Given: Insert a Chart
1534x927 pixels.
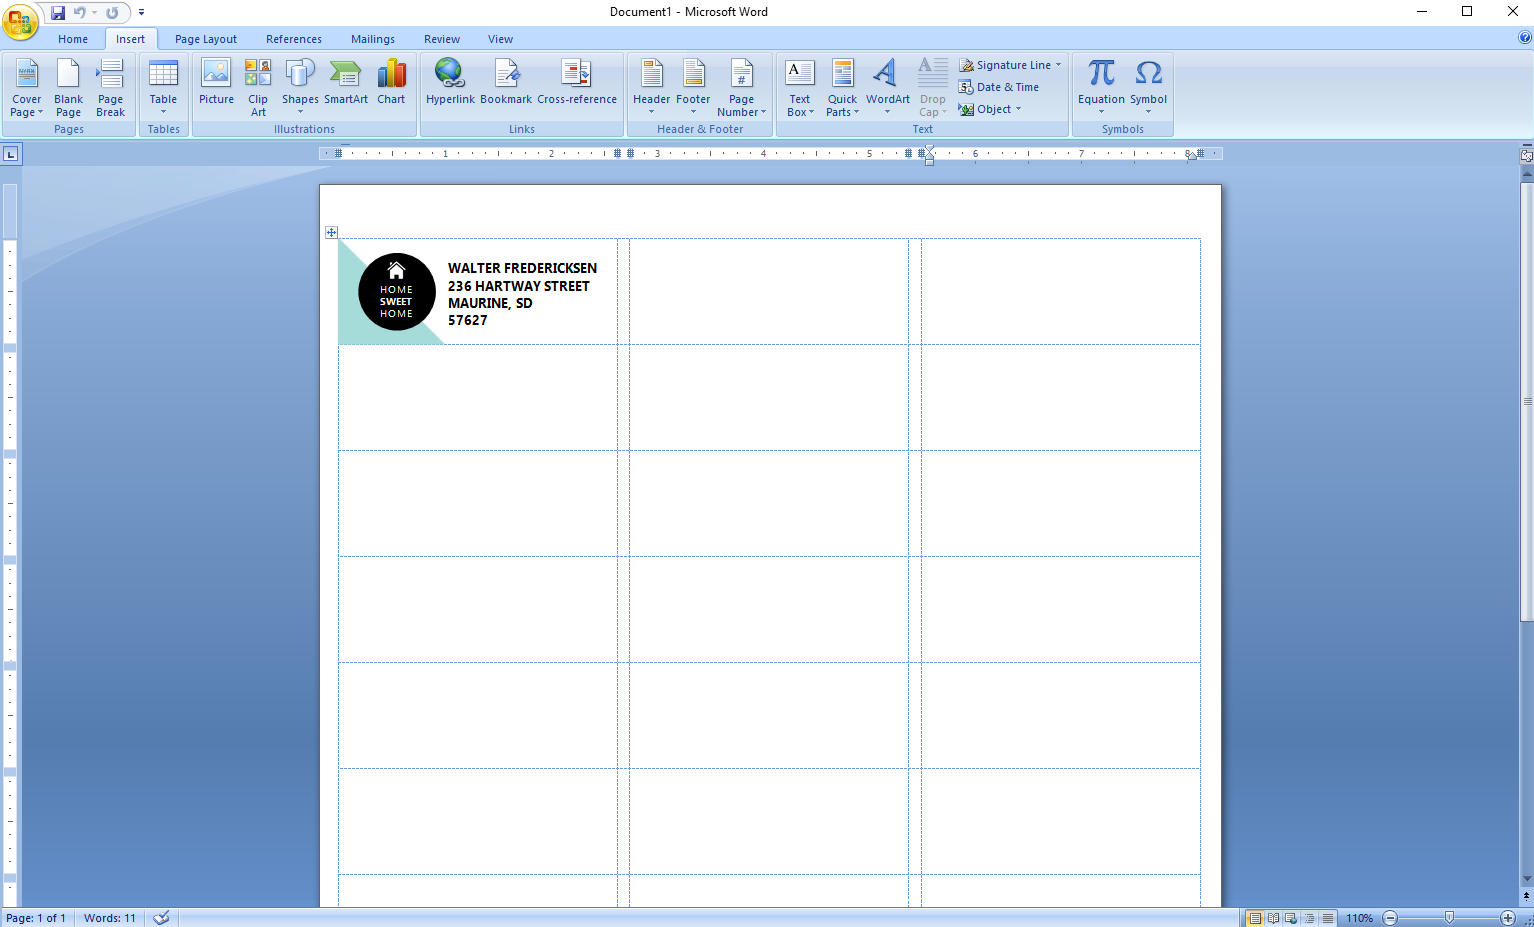Looking at the screenshot, I should pos(391,85).
